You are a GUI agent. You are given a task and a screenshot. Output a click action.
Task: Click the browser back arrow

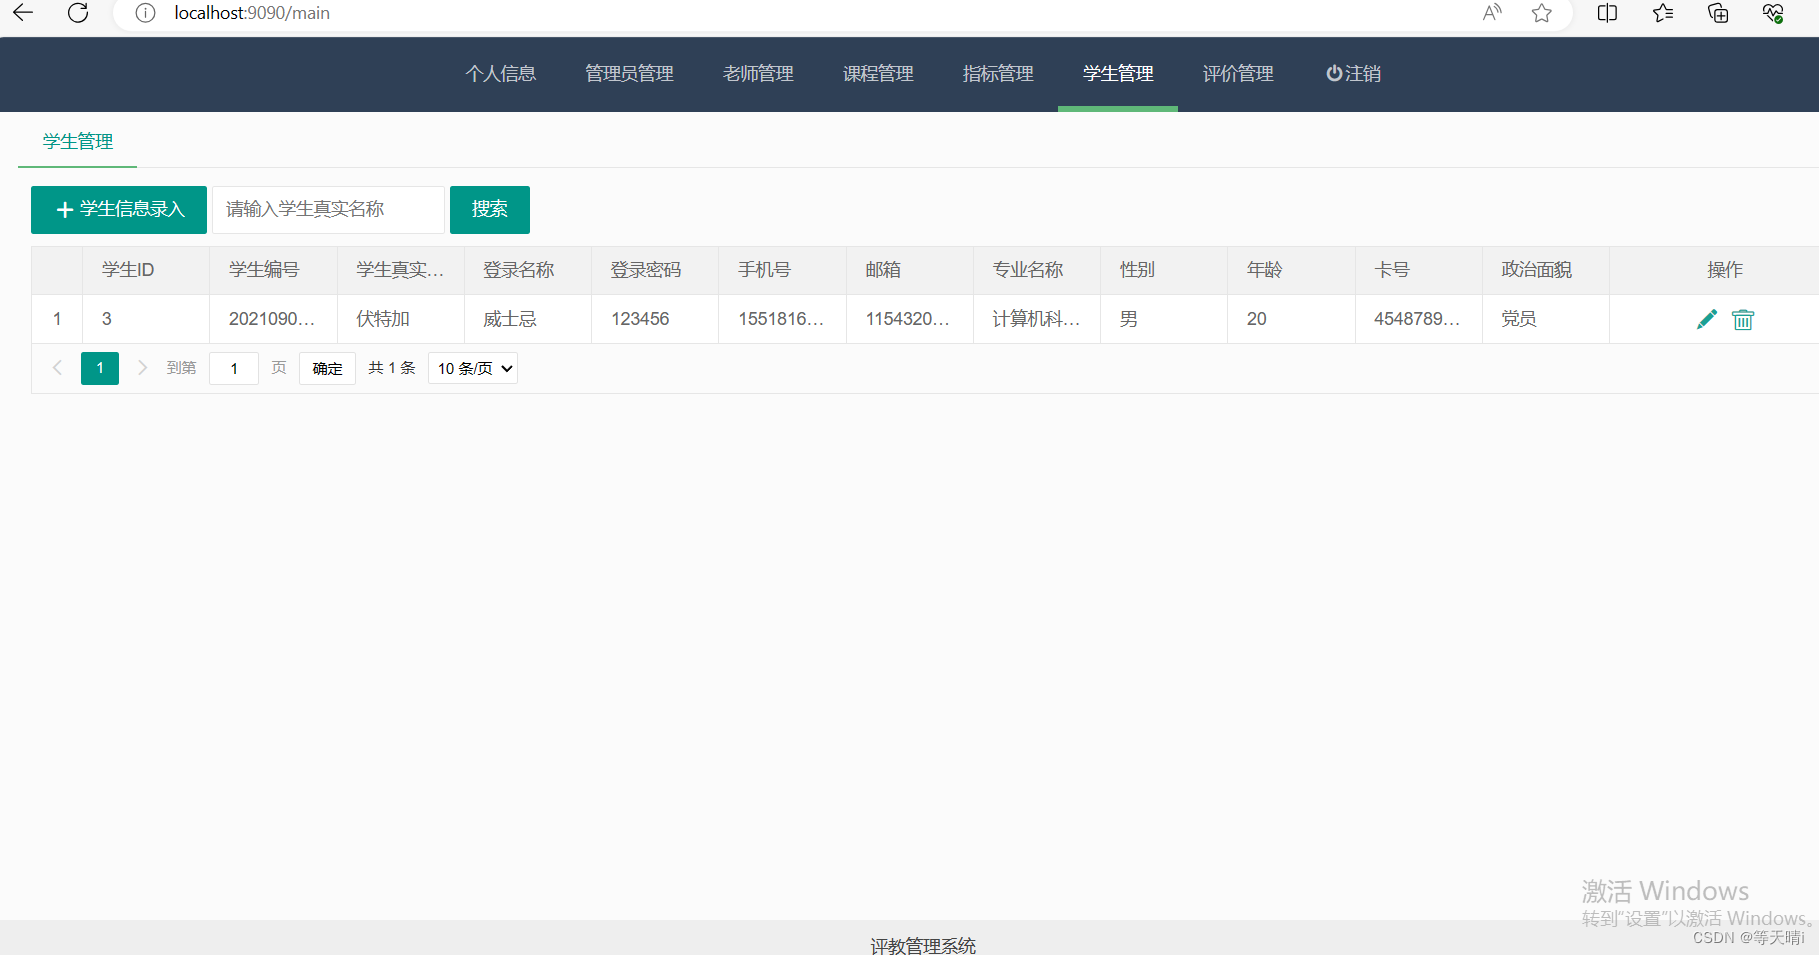tap(24, 13)
